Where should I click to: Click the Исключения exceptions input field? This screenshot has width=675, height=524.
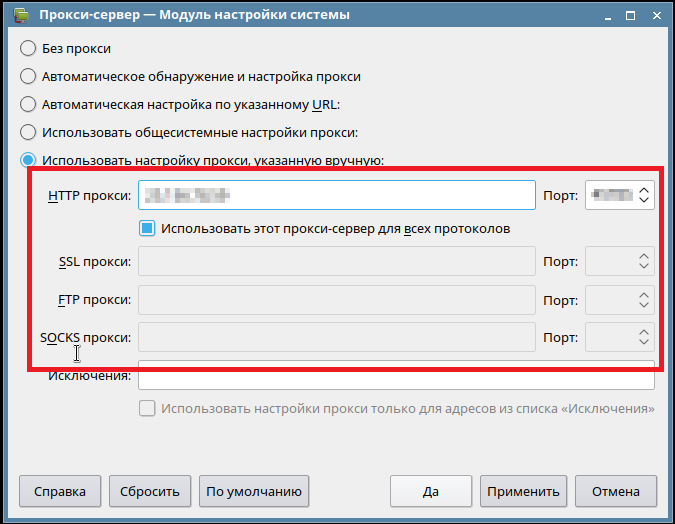(396, 375)
